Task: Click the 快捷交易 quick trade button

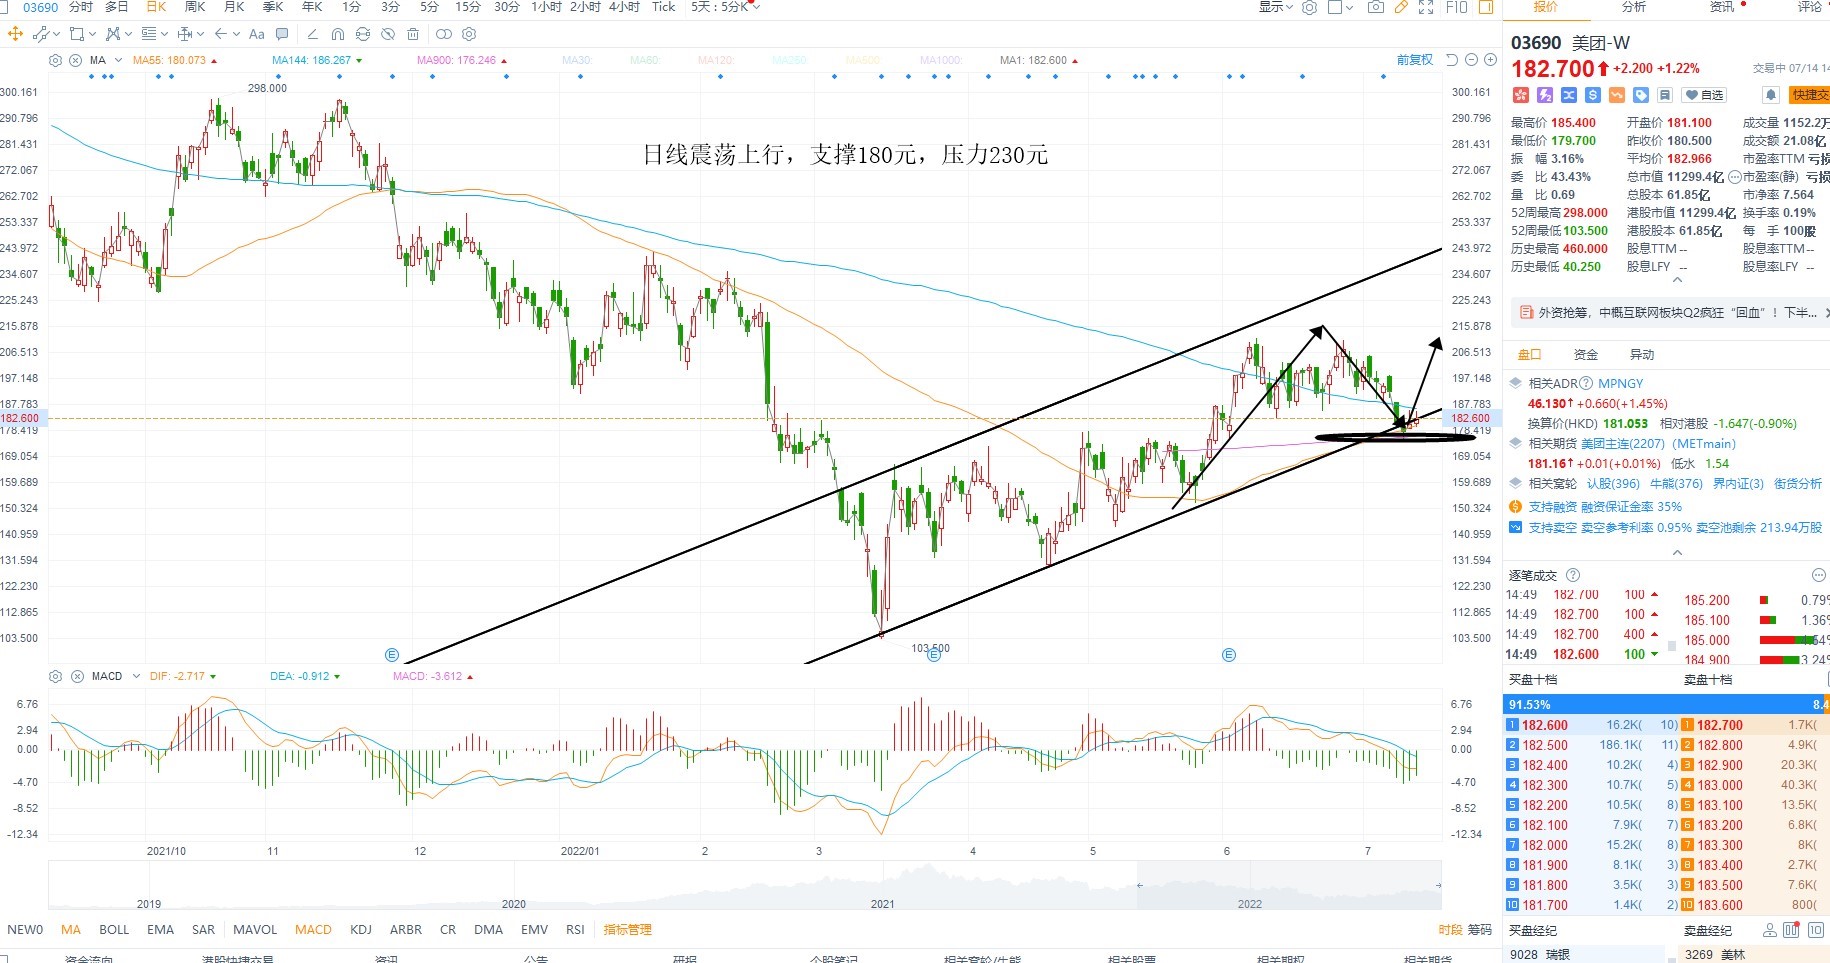Action: point(1809,95)
